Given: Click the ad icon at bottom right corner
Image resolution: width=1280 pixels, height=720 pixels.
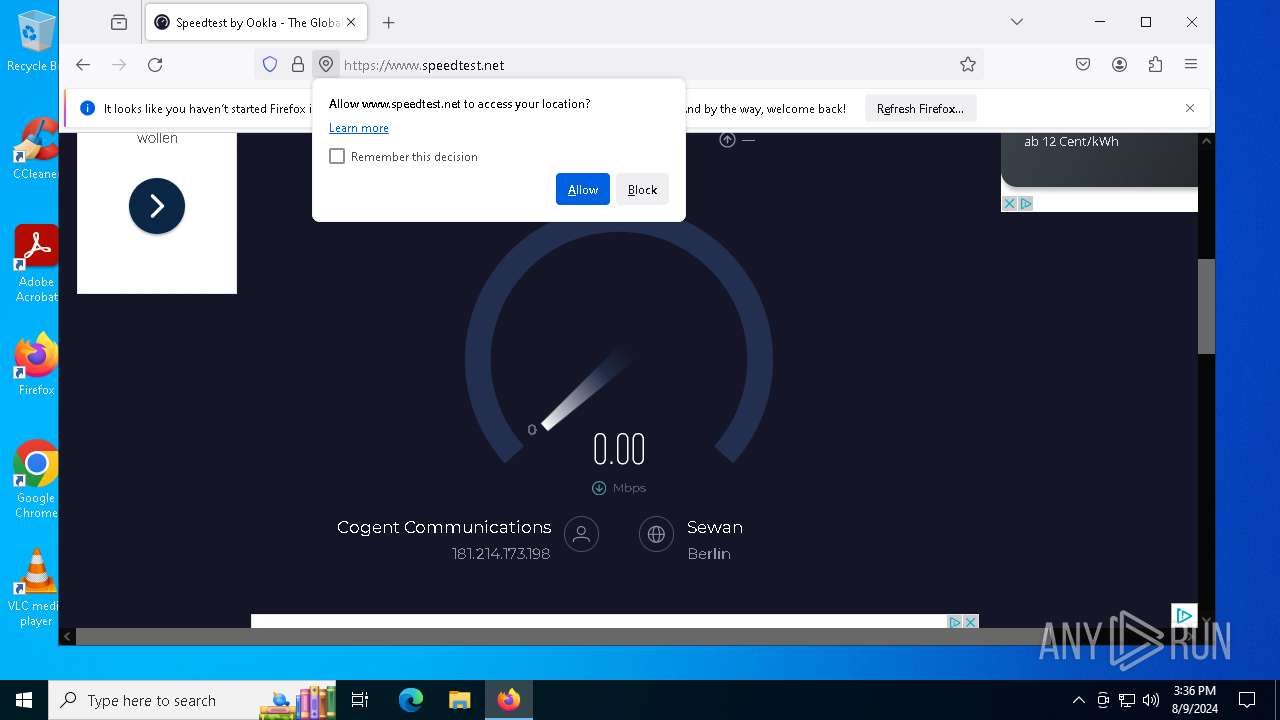Looking at the screenshot, I should (1184, 616).
